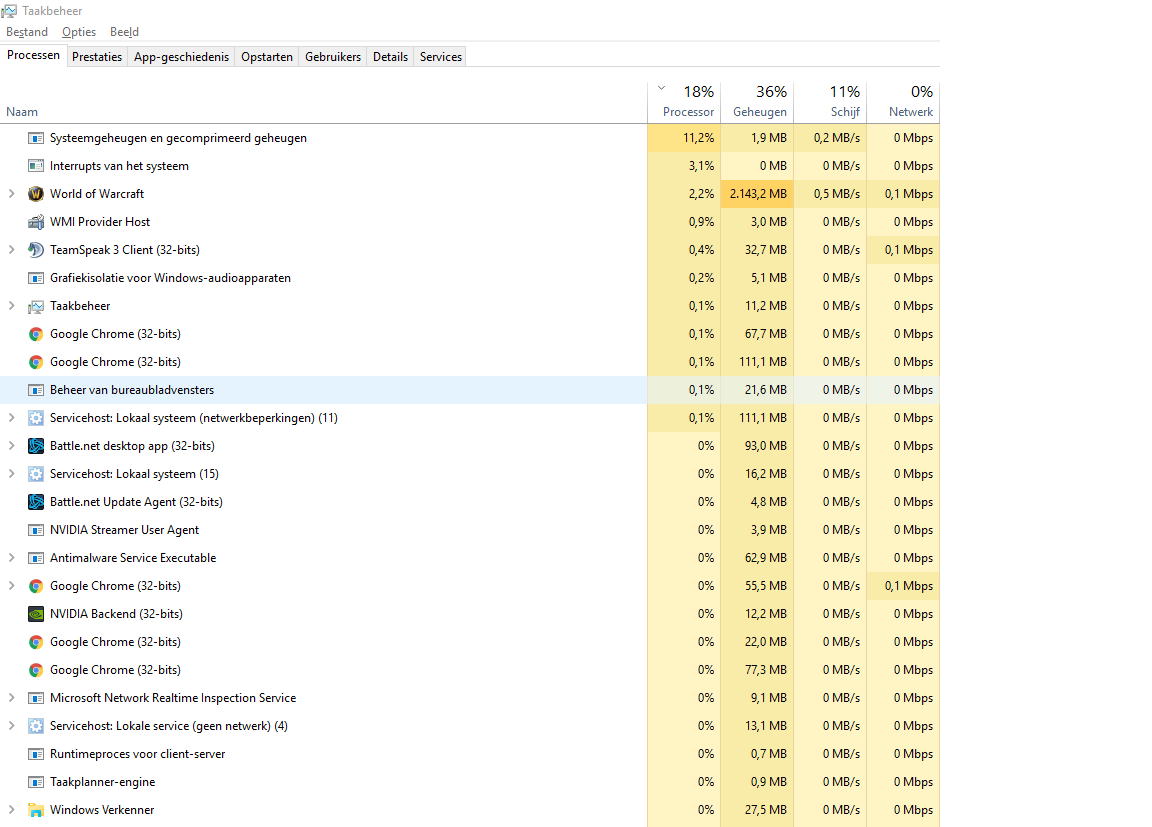Click the NVIDIA Backend icon
The image size is (1152, 827).
(35, 614)
